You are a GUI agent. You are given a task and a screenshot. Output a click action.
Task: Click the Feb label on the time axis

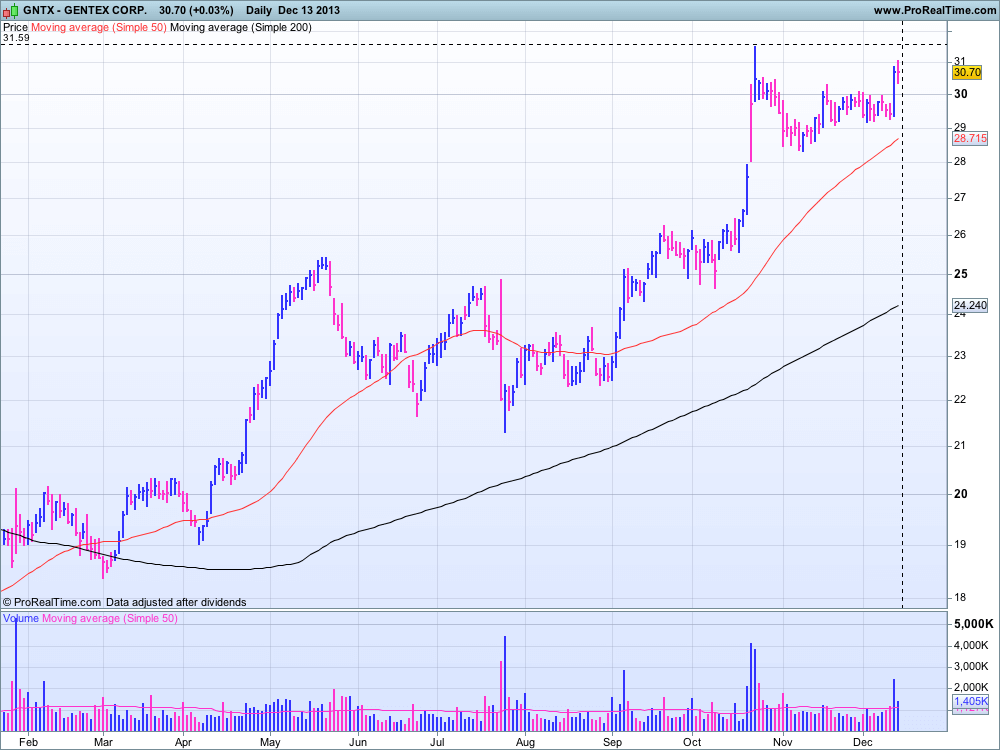(28, 742)
